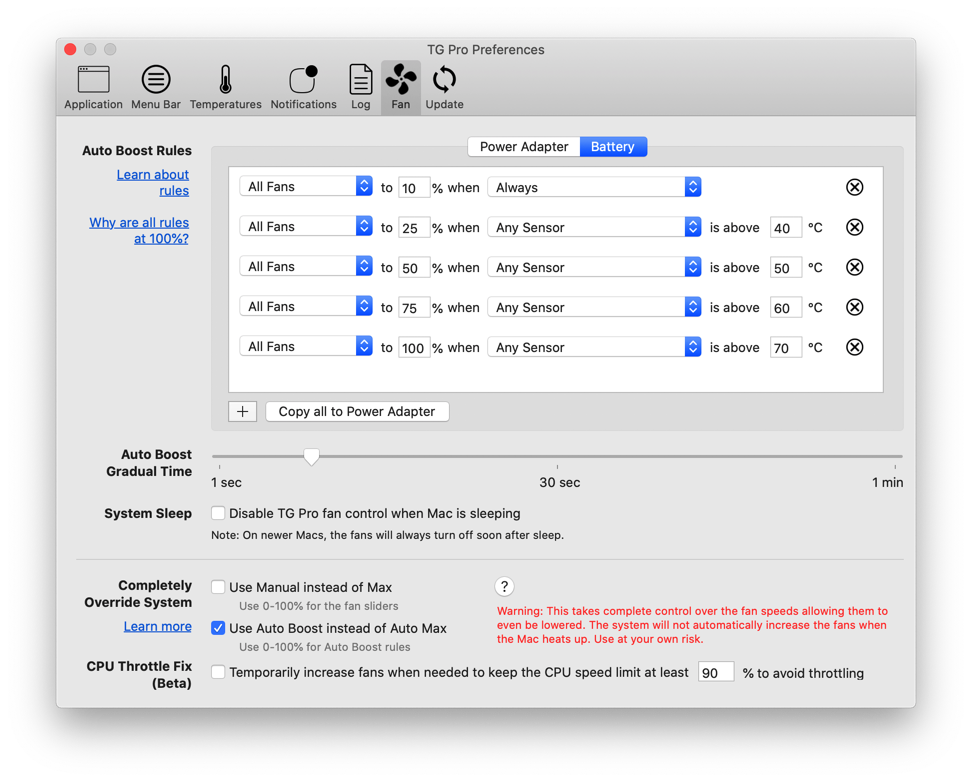Image resolution: width=972 pixels, height=782 pixels.
Task: Open the Menu Bar preferences pane
Action: tap(156, 87)
